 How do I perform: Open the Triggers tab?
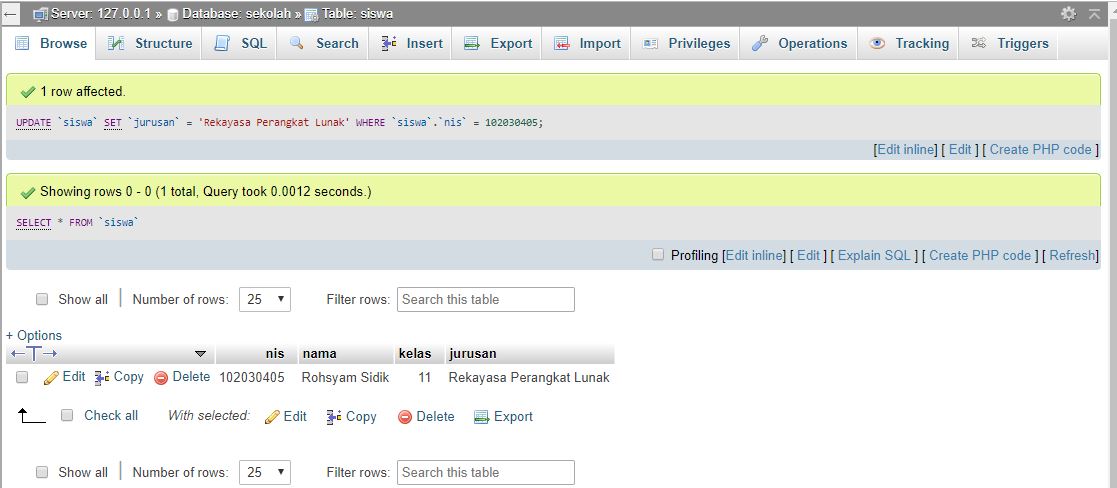[x=1010, y=43]
